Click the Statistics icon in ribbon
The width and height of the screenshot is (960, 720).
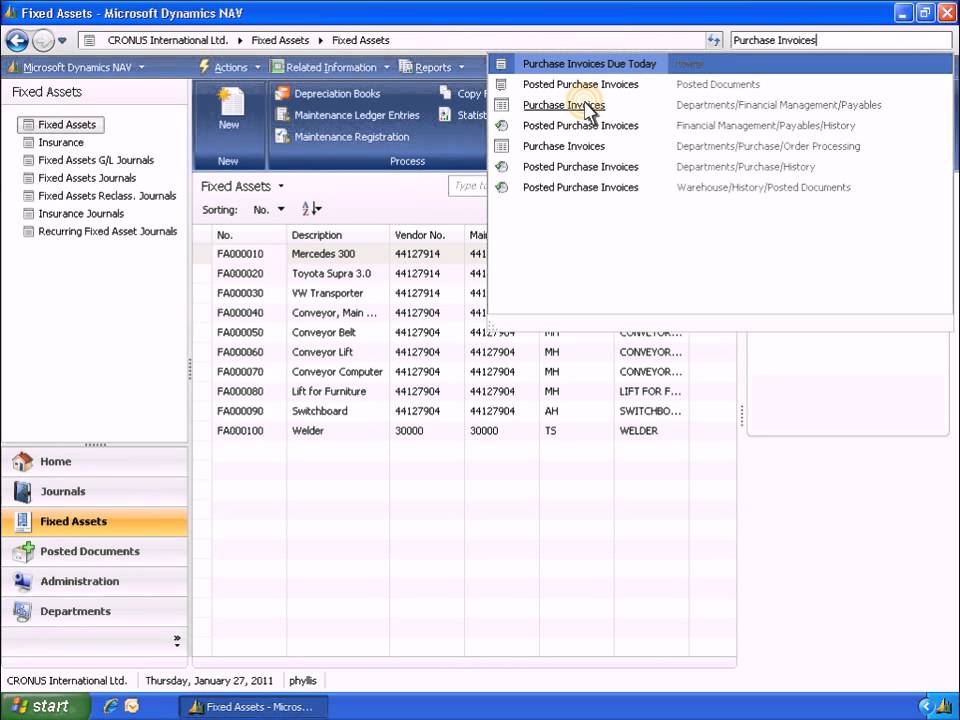click(x=445, y=114)
